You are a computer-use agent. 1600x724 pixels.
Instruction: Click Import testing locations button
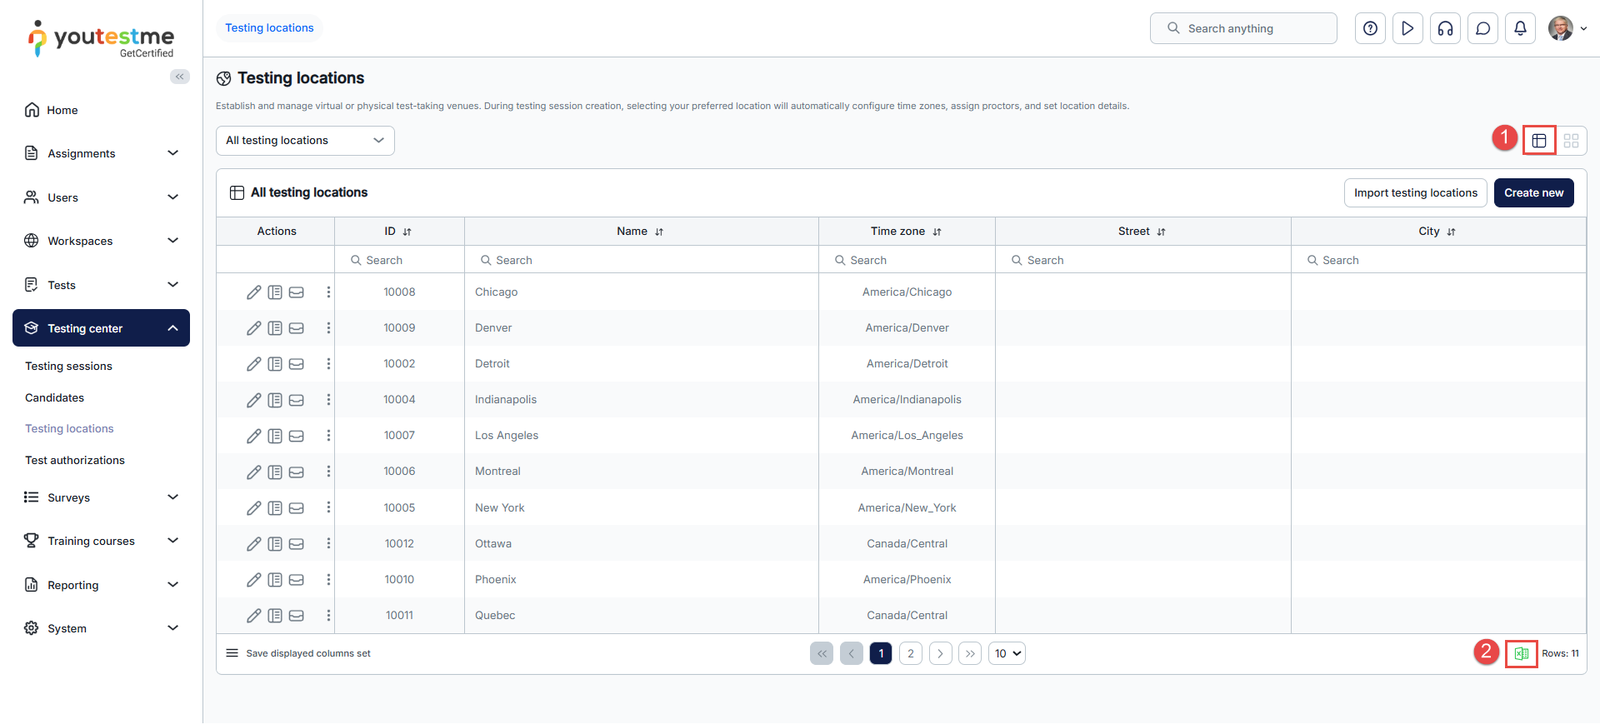pos(1415,193)
